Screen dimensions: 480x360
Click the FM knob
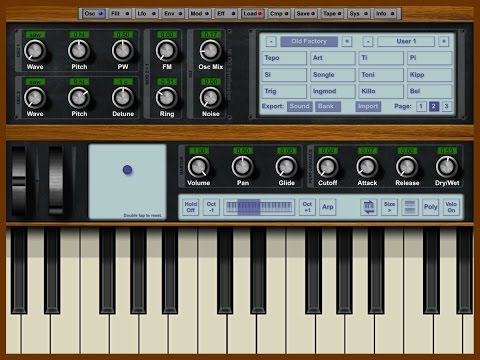pos(167,50)
